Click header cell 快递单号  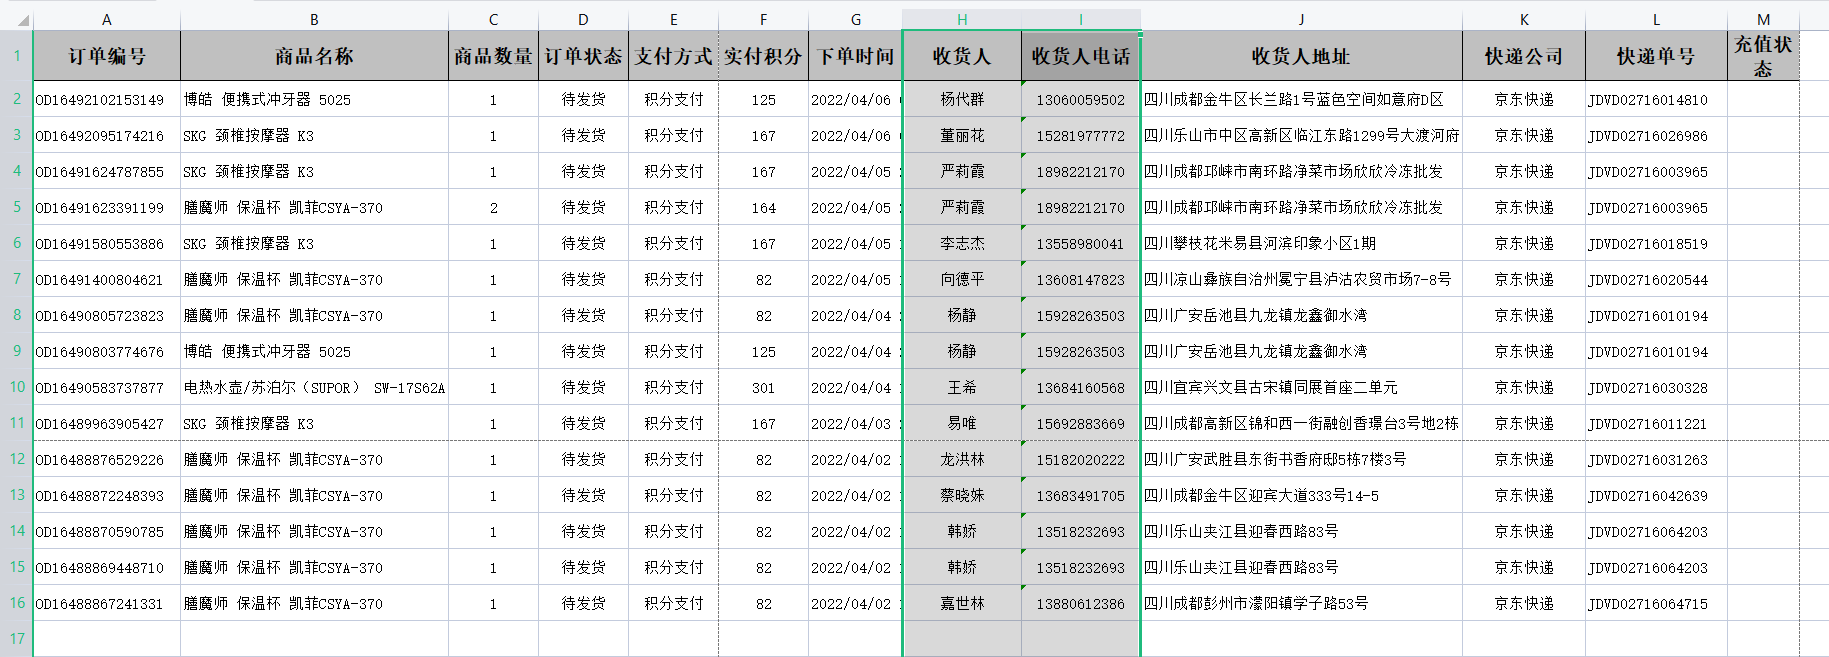point(1656,56)
